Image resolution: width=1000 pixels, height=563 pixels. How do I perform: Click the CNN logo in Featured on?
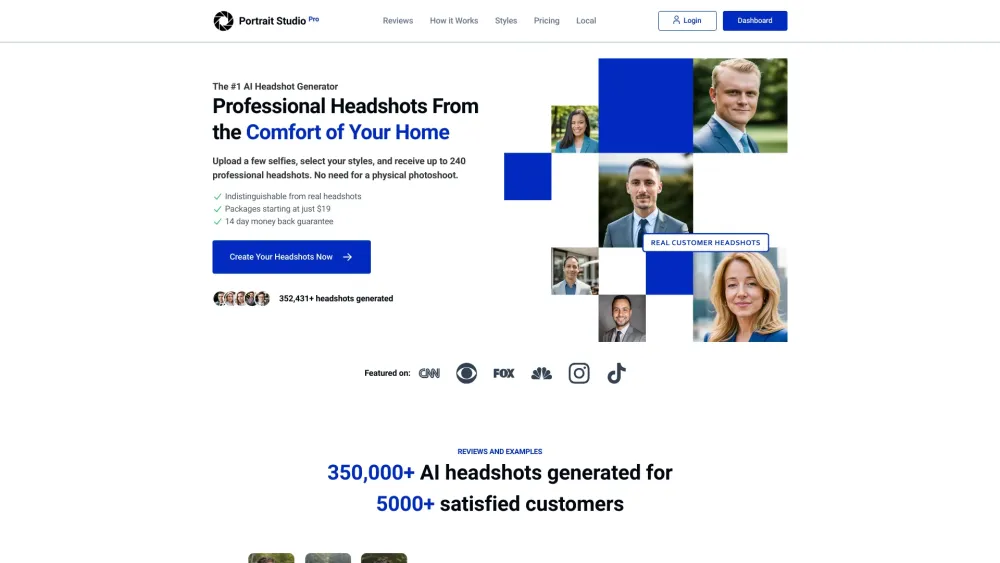[429, 373]
